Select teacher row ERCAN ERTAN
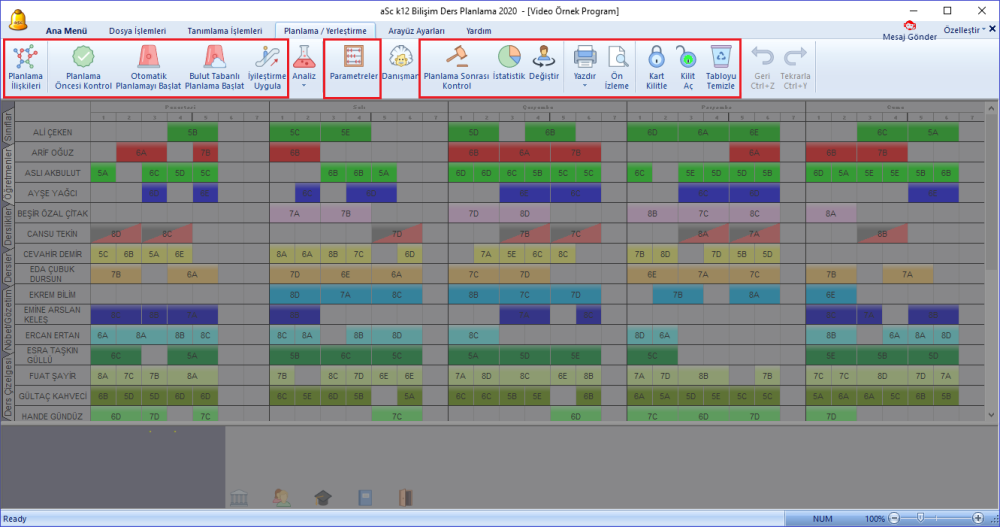The height and width of the screenshot is (527, 1000). pyautogui.click(x=52, y=335)
